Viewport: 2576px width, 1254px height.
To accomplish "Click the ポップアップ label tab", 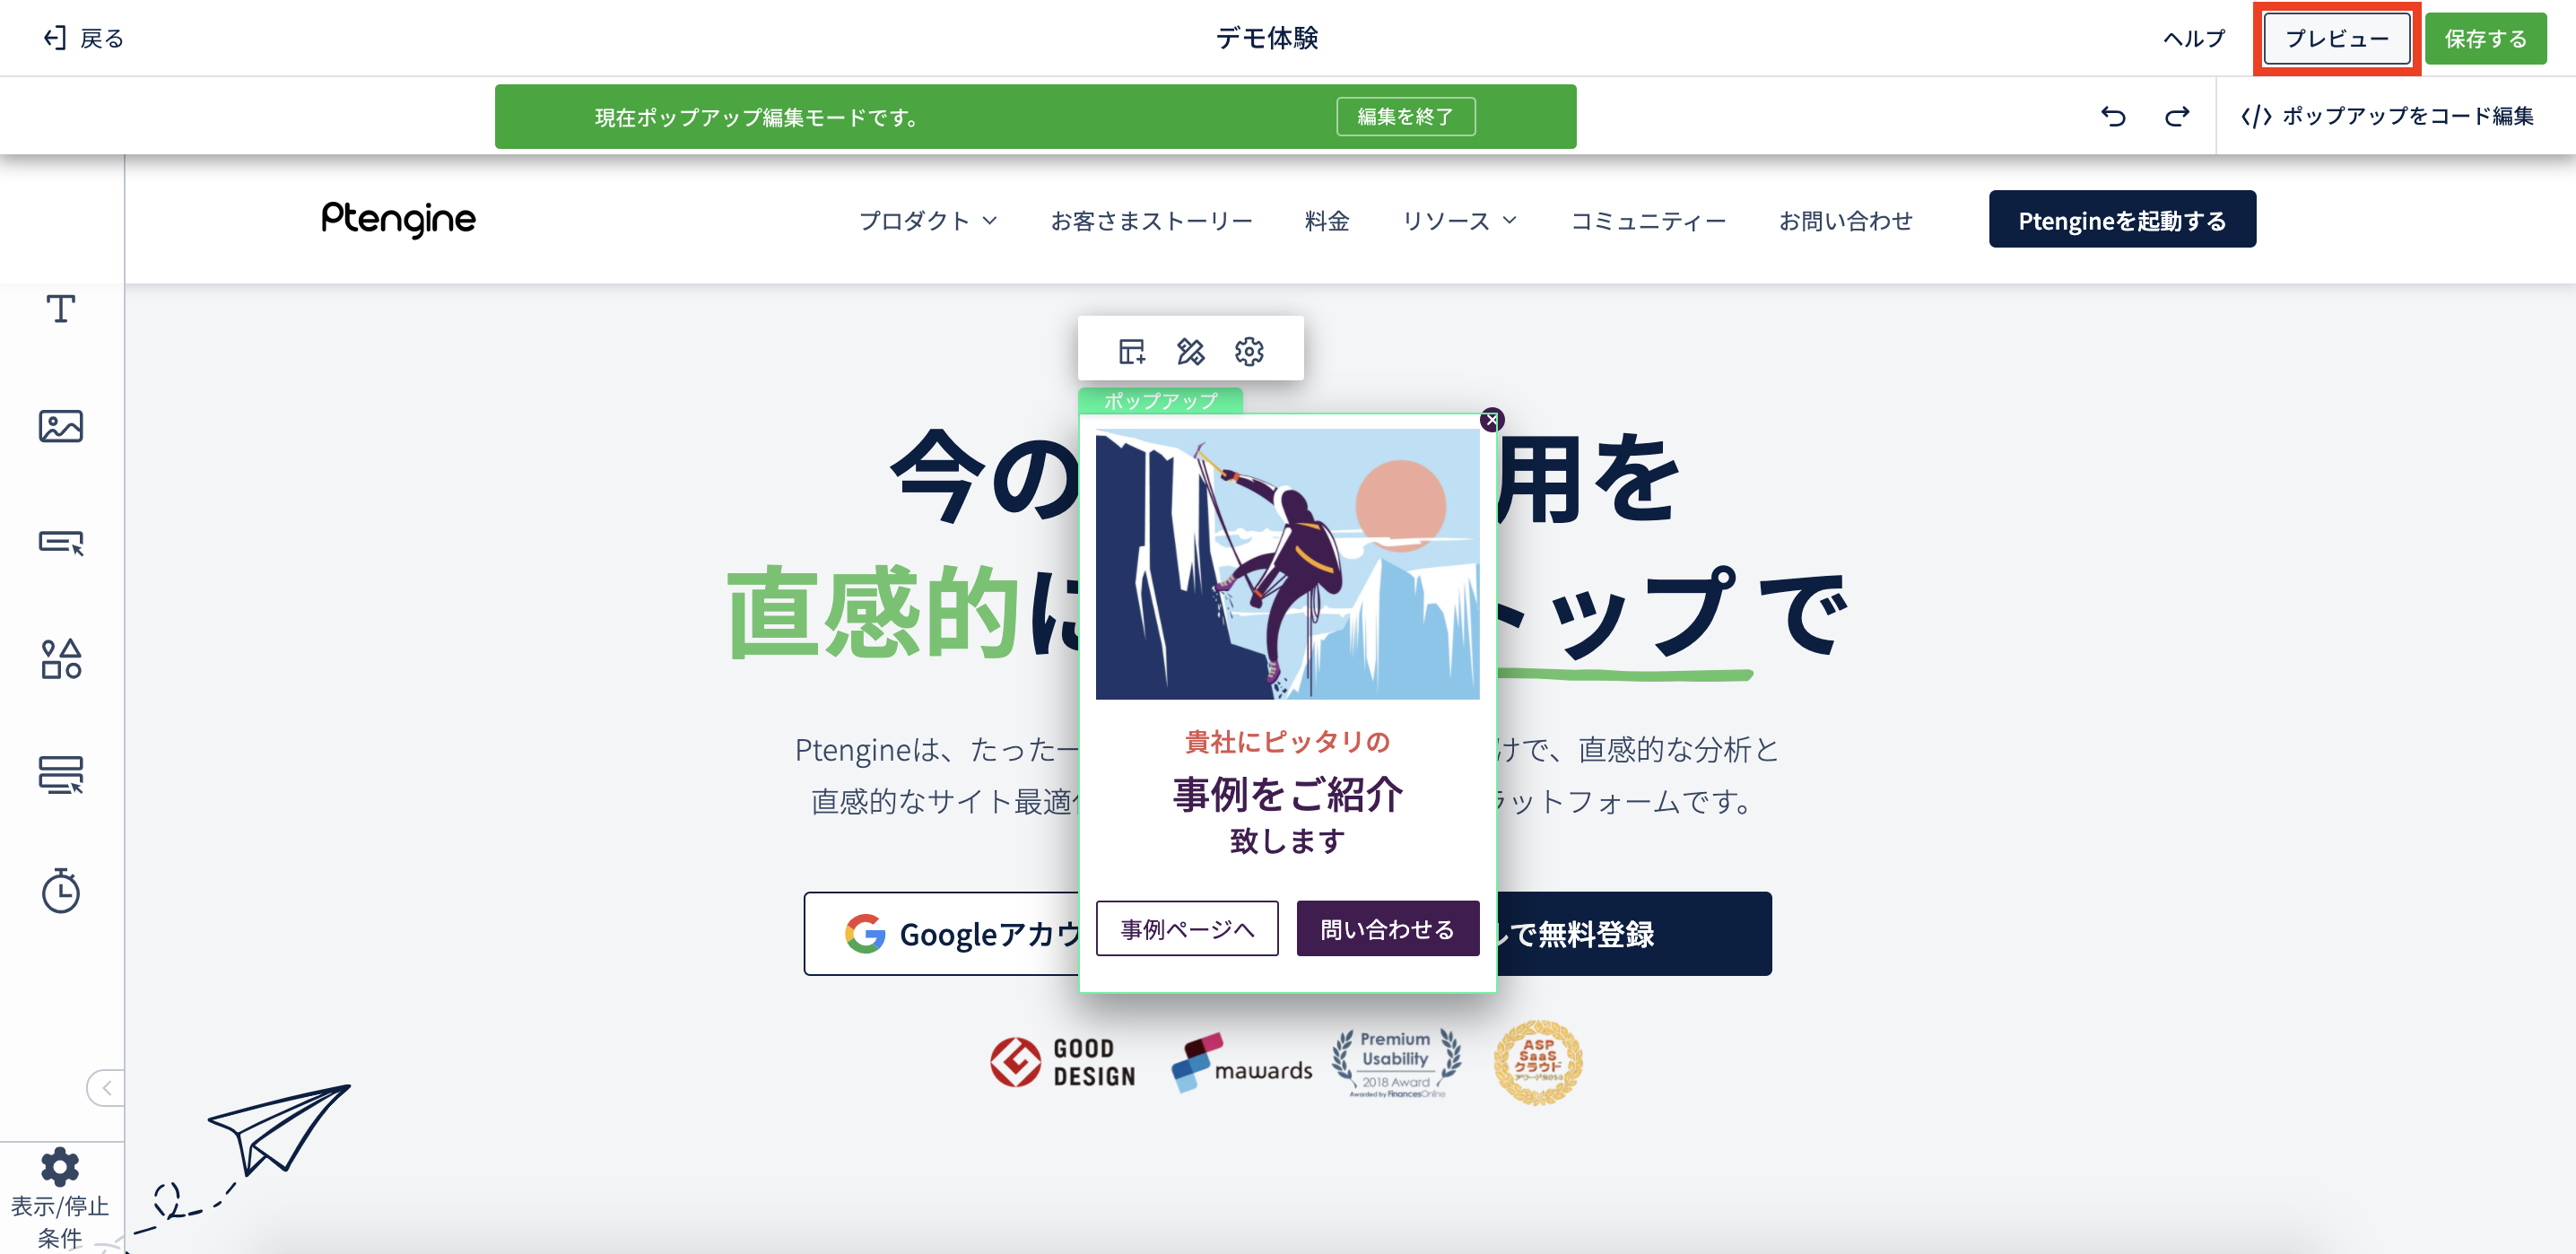I will [1160, 400].
